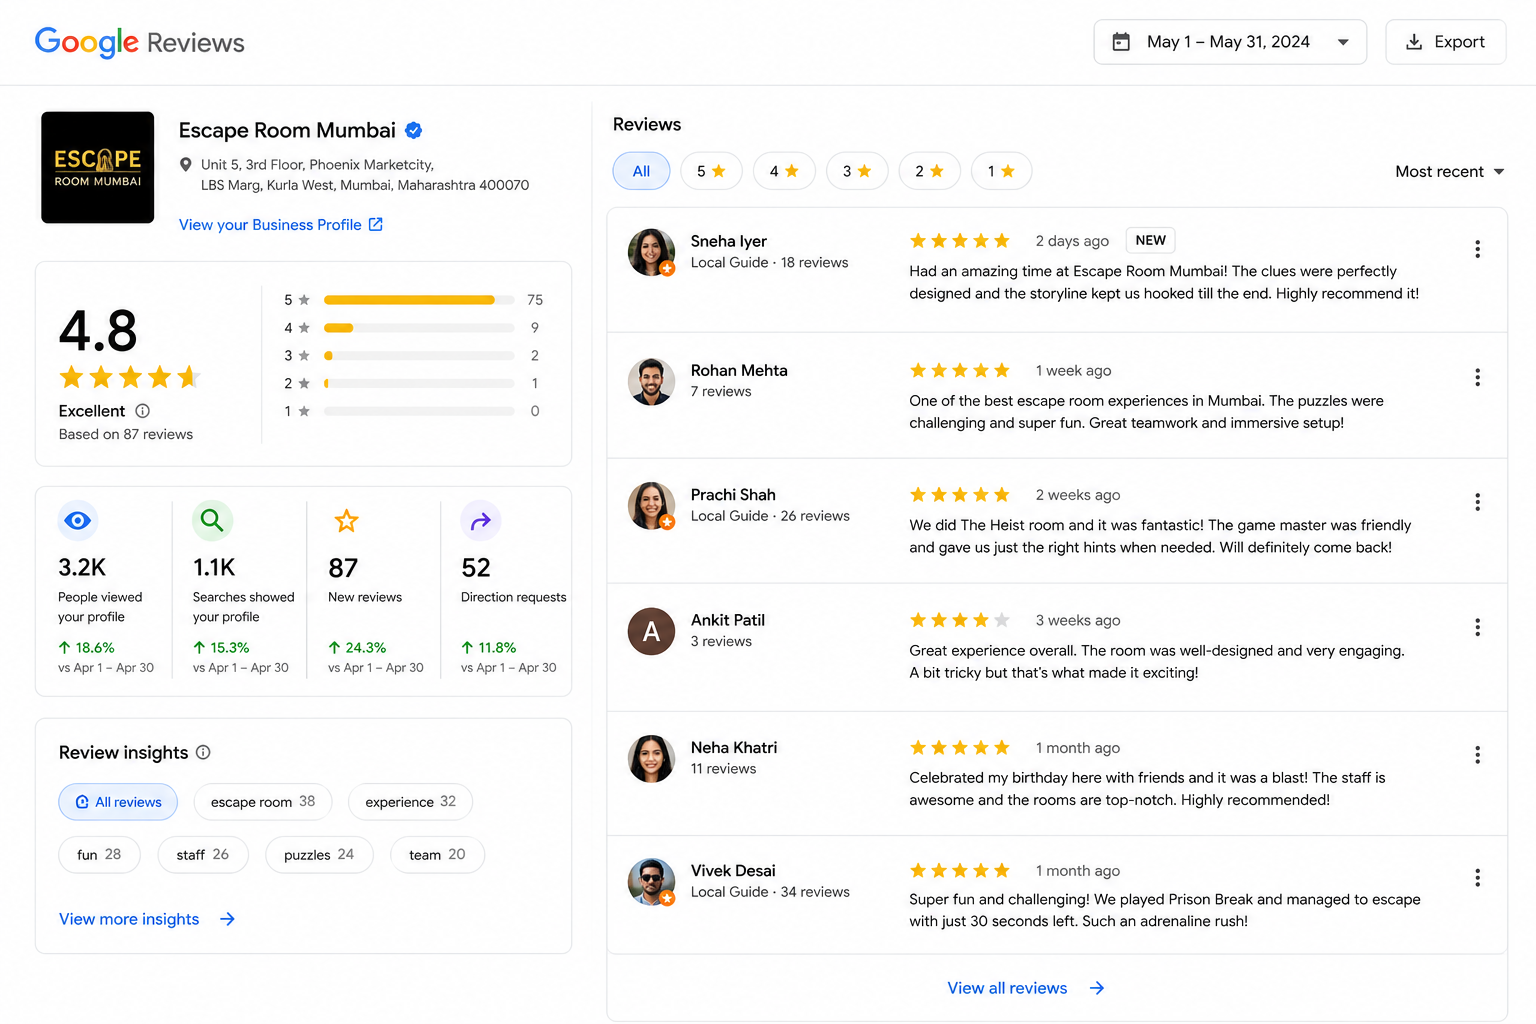Open Vivek Desai's profile avatar
The image size is (1536, 1024).
click(651, 882)
